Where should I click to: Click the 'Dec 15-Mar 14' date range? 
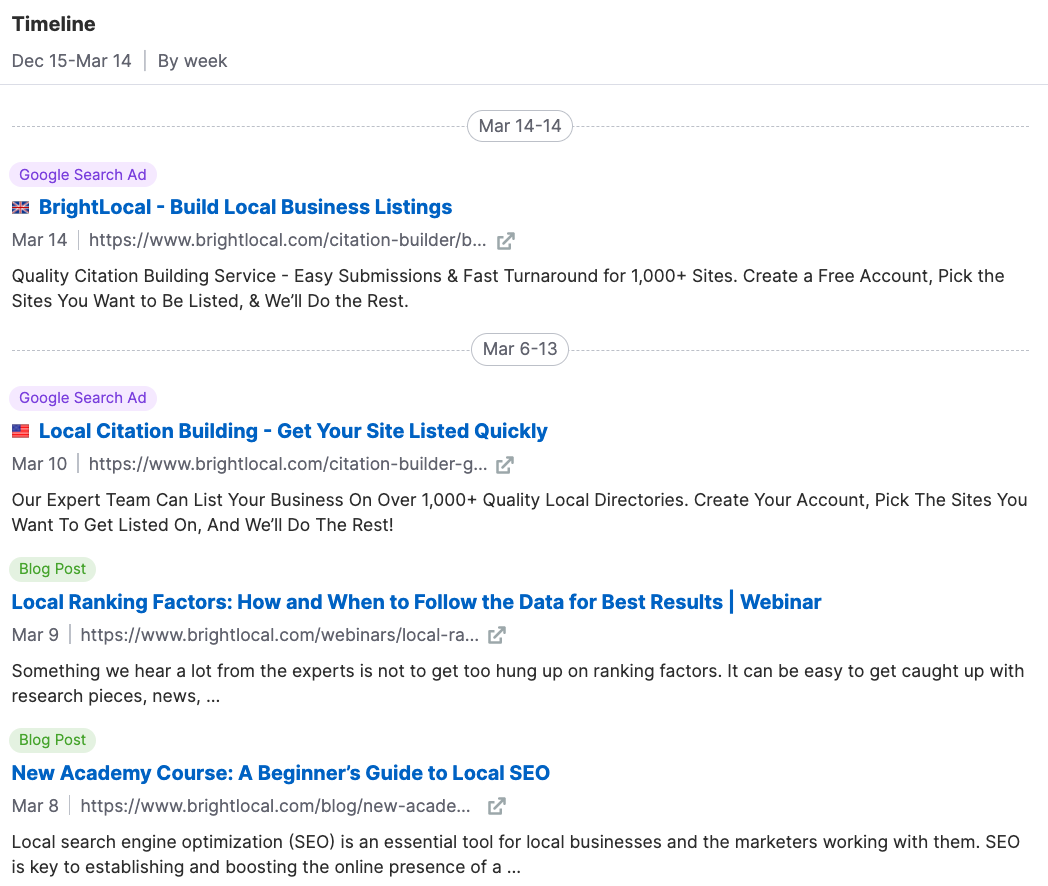tap(72, 61)
